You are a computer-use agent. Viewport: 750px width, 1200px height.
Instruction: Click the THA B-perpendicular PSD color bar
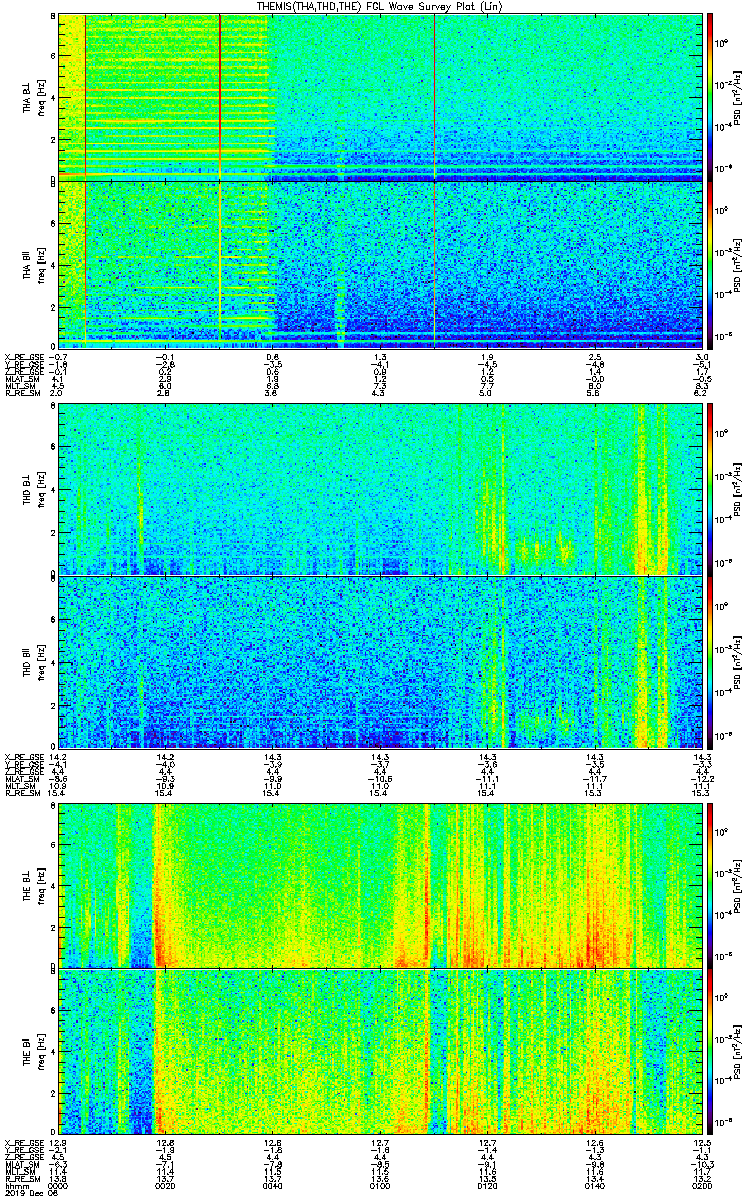pos(711,96)
